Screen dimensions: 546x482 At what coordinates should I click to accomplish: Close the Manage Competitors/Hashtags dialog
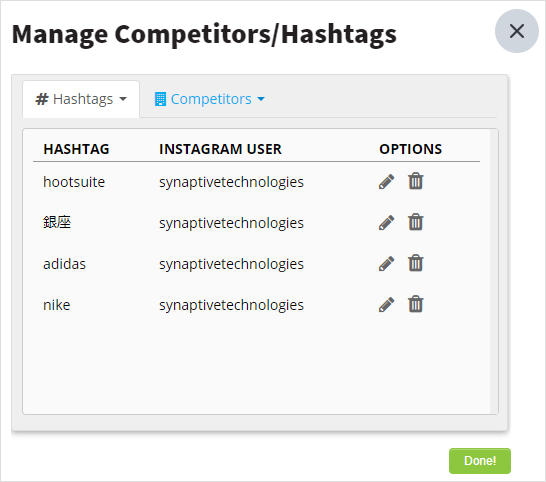(x=517, y=31)
